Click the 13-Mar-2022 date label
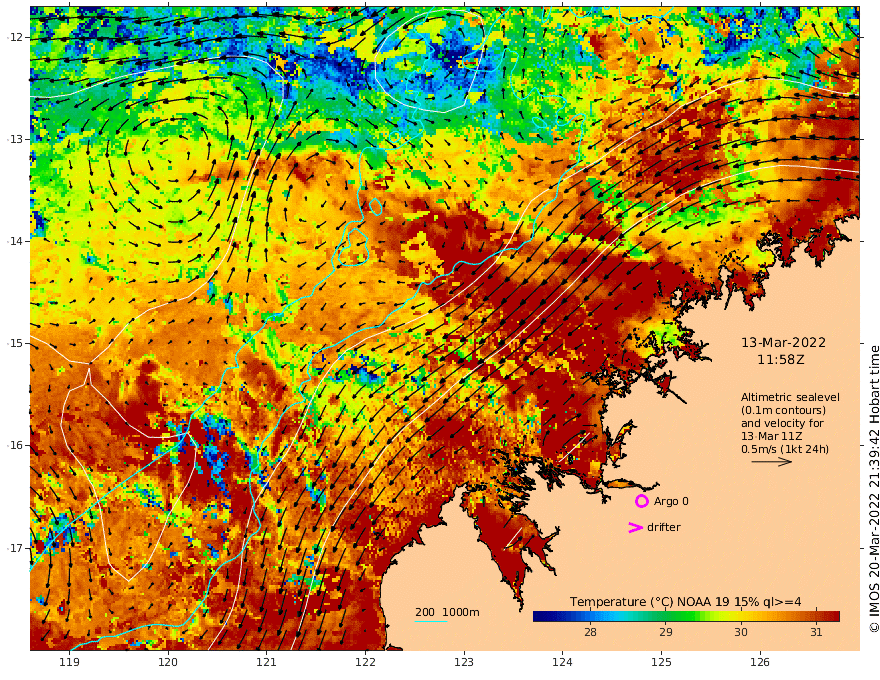Viewport: 880px width, 680px height. pos(783,342)
